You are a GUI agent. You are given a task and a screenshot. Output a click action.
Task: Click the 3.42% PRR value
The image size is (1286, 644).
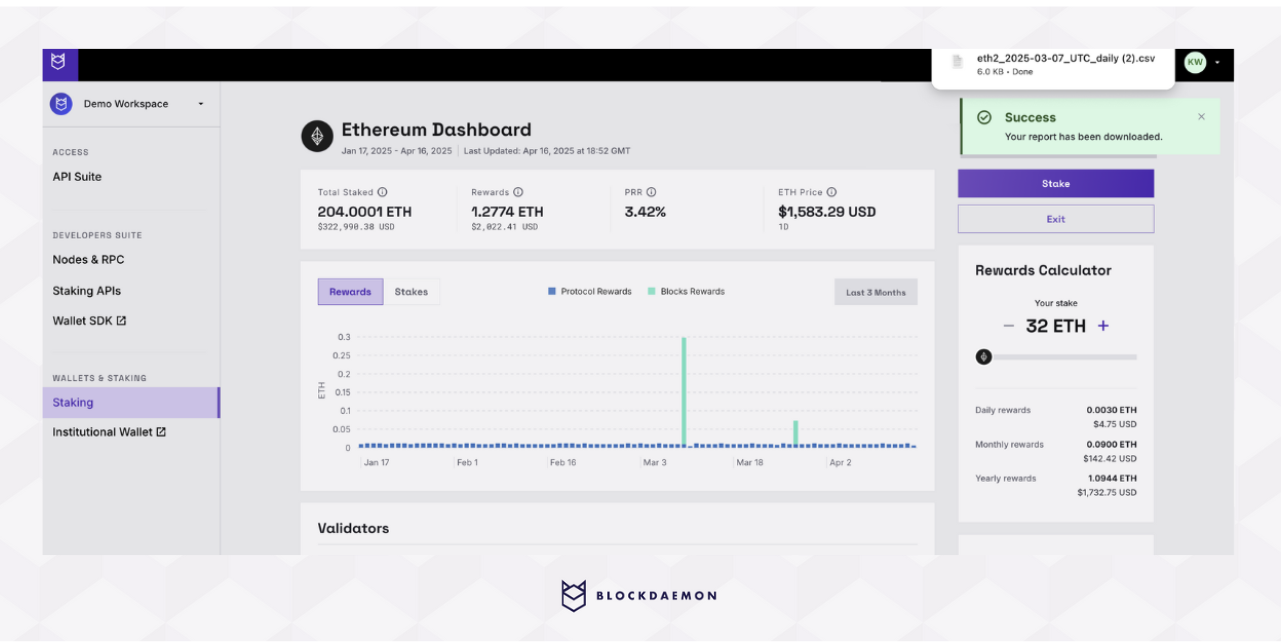pos(645,212)
